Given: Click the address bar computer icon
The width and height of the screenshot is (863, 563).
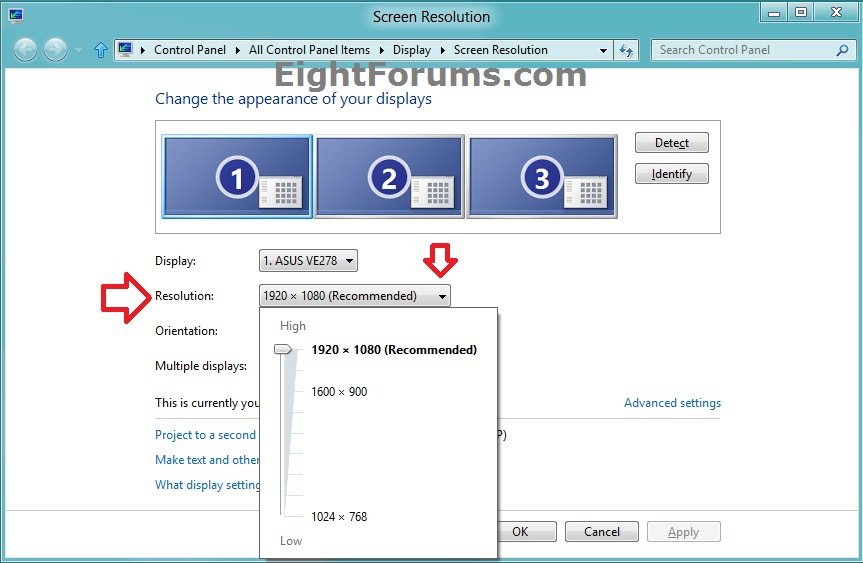Looking at the screenshot, I should click(x=125, y=50).
